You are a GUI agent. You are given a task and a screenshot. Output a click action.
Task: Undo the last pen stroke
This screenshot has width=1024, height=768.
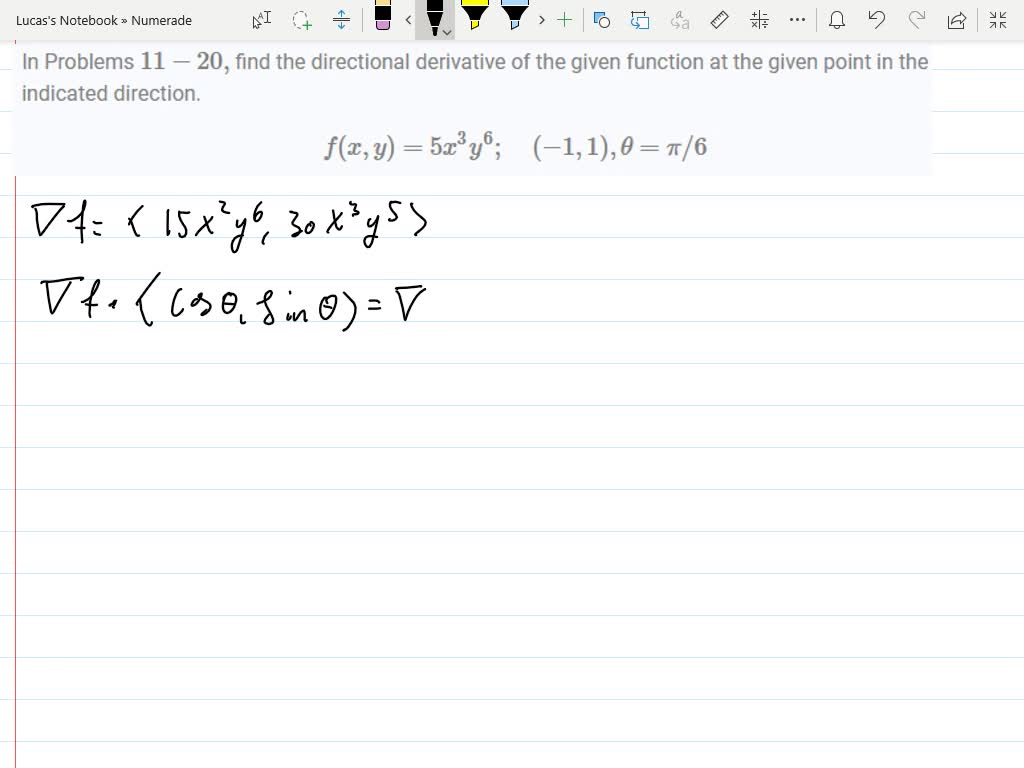[x=877, y=19]
